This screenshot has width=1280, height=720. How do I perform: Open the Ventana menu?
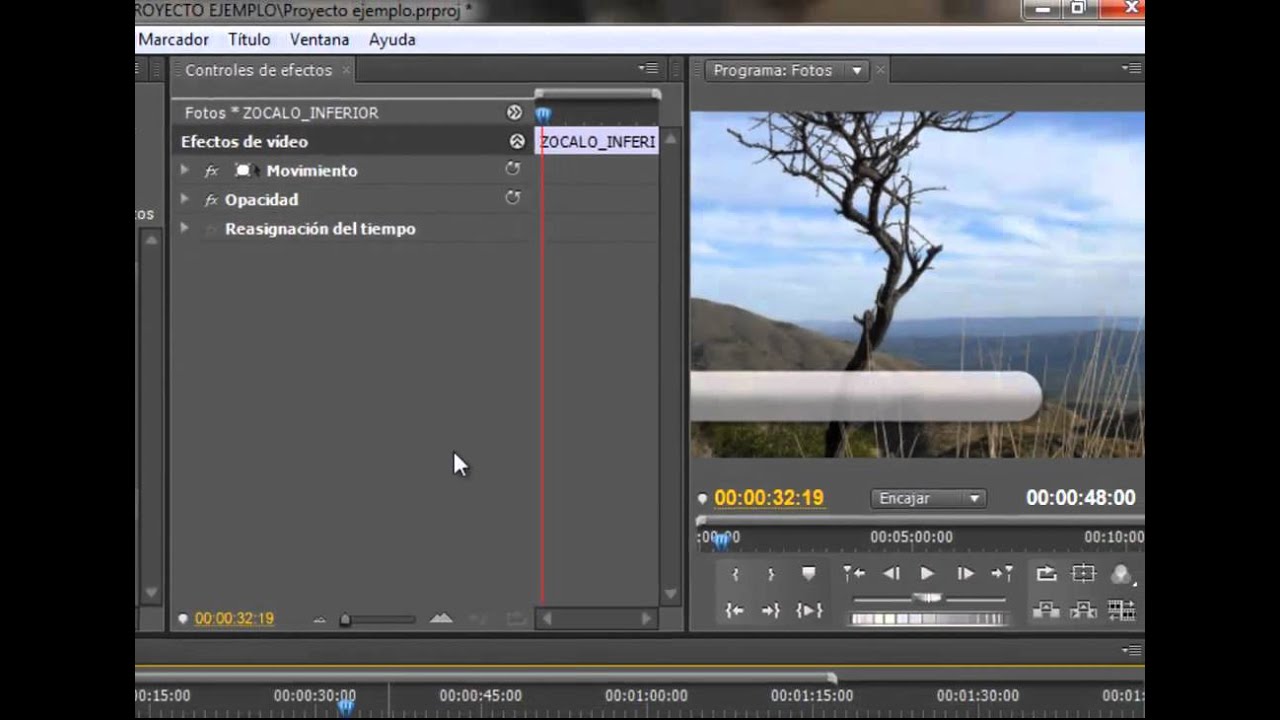(319, 40)
